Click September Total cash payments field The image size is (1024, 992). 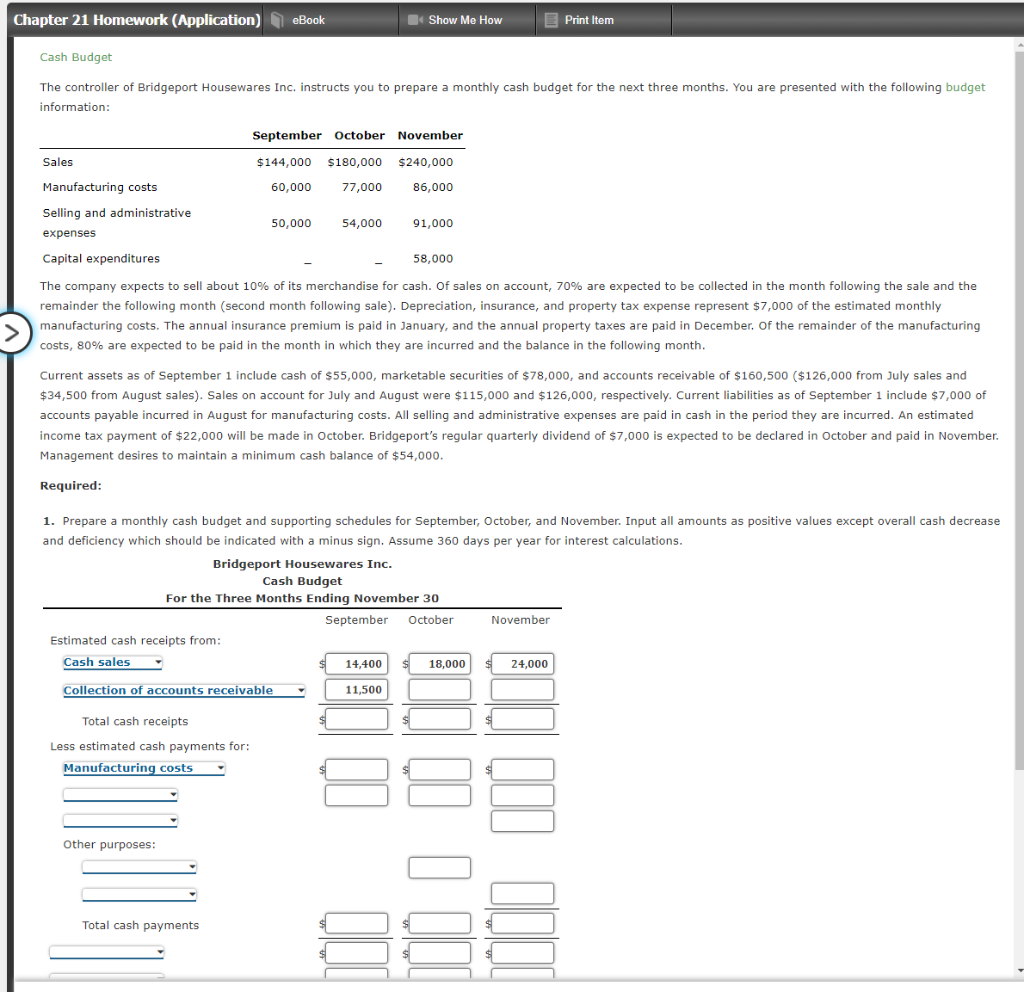357,923
